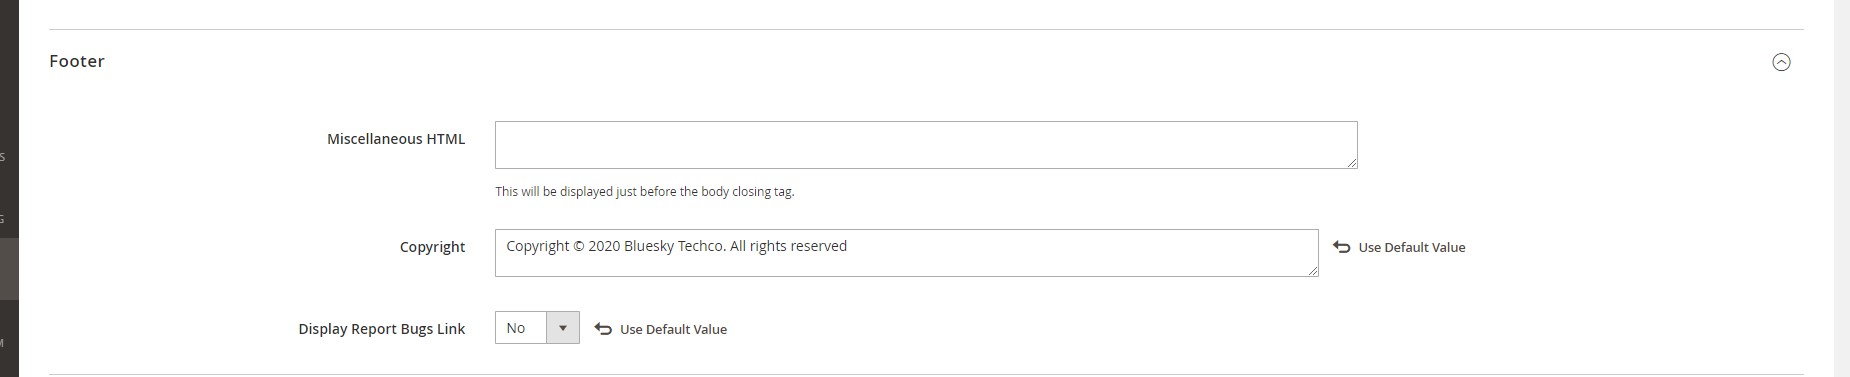Screen dimensions: 1850x377
Task: Open the Display Report Bugs Link dropdown arrow
Action: (x=563, y=328)
